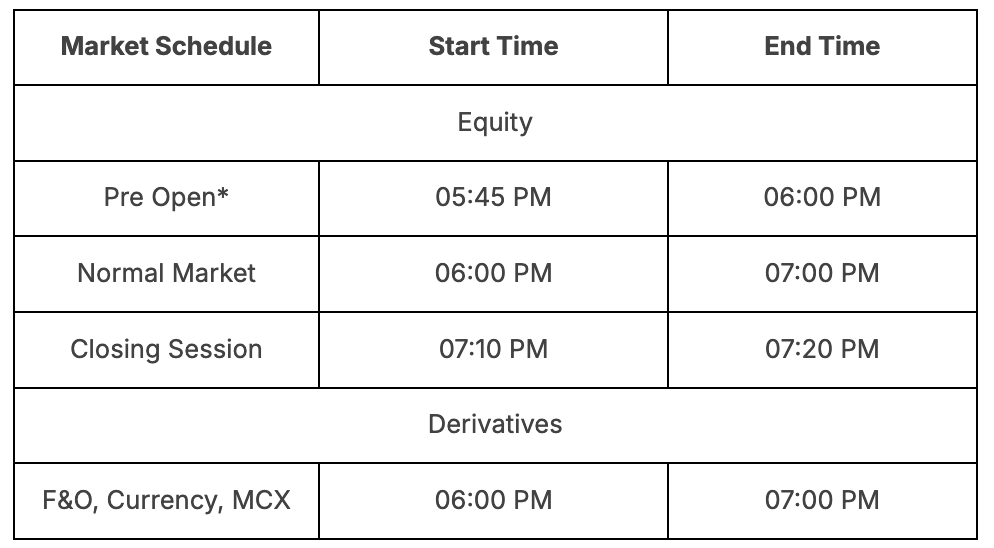Click the word MCX in last row
This screenshot has height=548, width=994.
coord(260,500)
